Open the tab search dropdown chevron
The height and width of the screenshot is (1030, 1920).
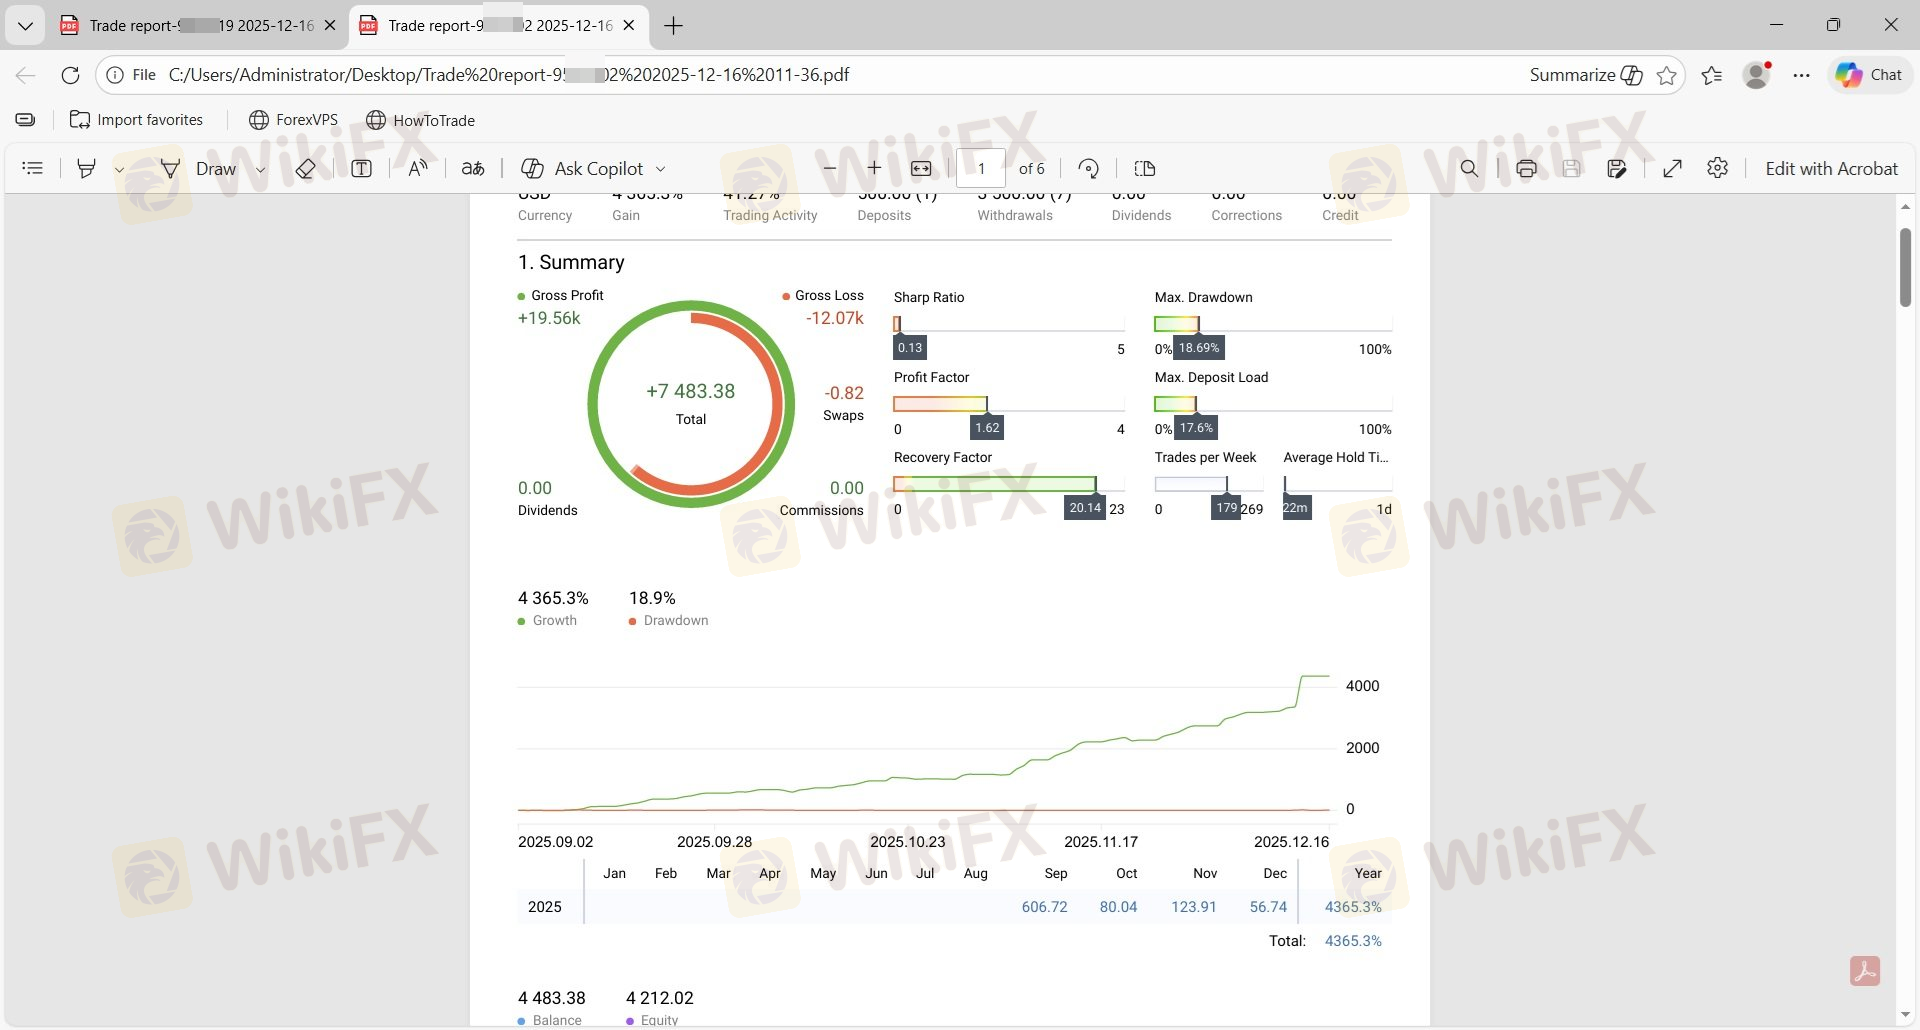coord(25,26)
